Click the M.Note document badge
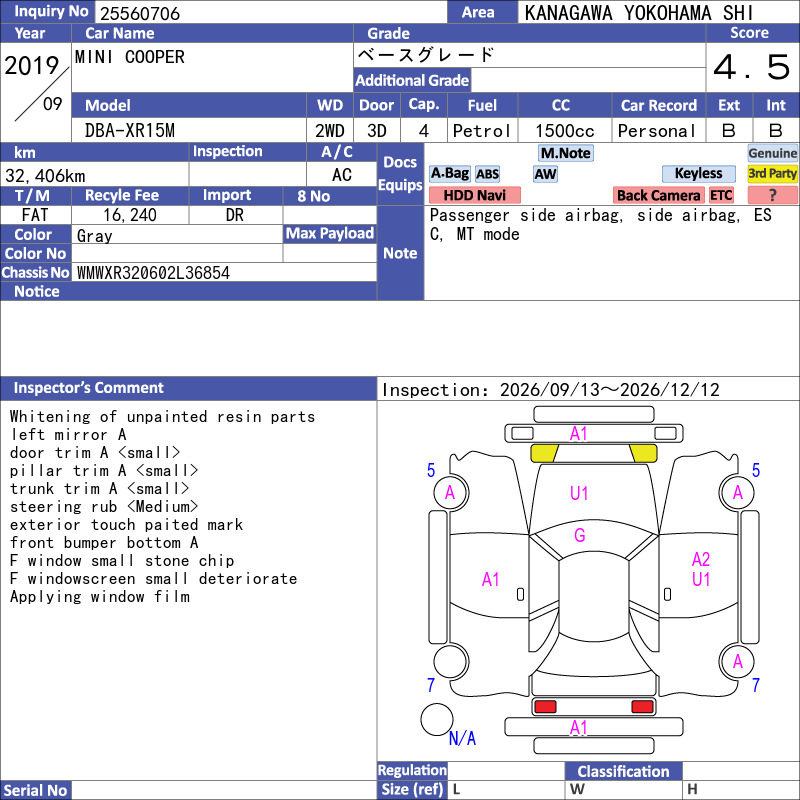 [565, 153]
